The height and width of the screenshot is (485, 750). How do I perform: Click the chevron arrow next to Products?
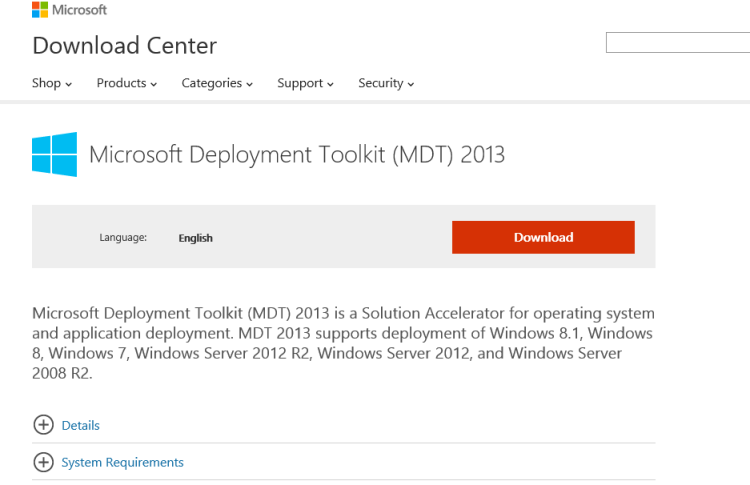coord(154,84)
